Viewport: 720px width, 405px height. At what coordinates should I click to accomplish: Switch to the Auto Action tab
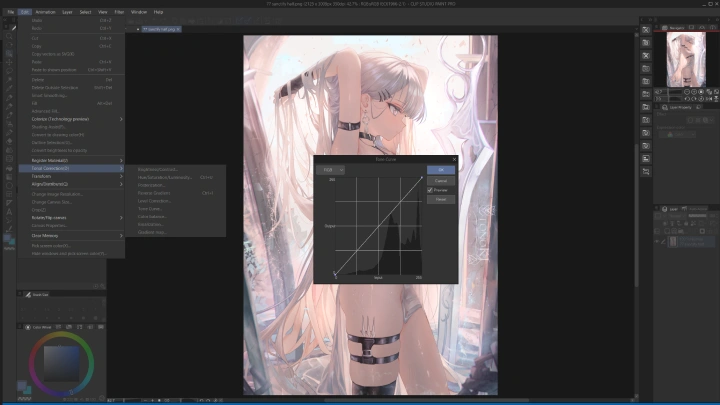[x=696, y=209]
